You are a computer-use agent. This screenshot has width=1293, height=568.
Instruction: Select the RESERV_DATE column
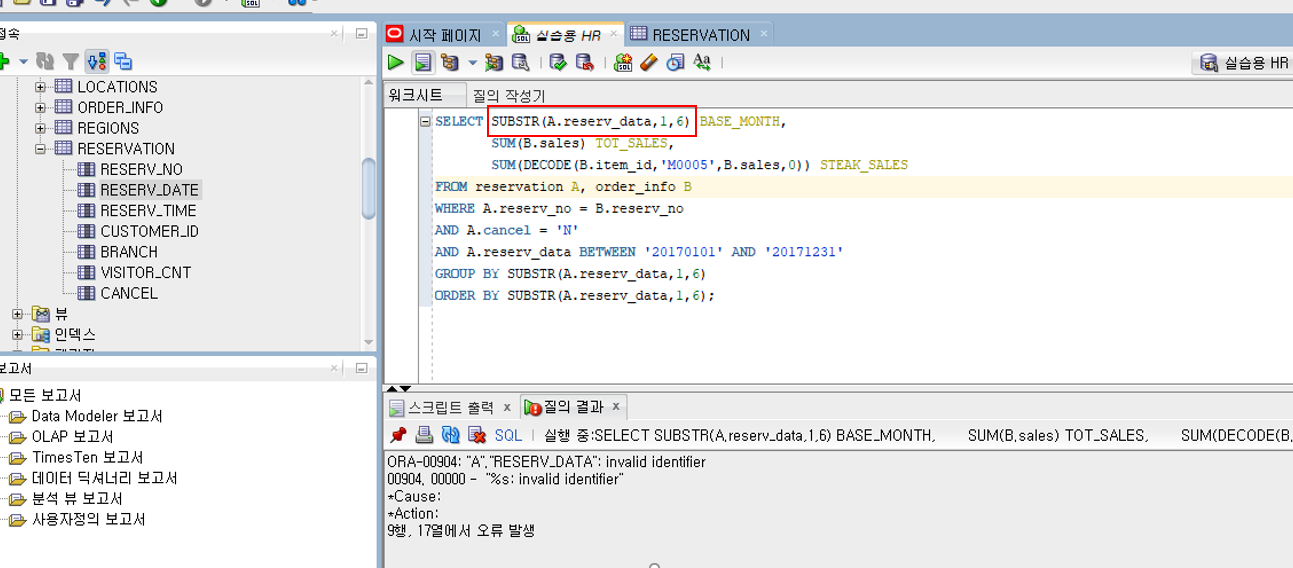click(149, 190)
